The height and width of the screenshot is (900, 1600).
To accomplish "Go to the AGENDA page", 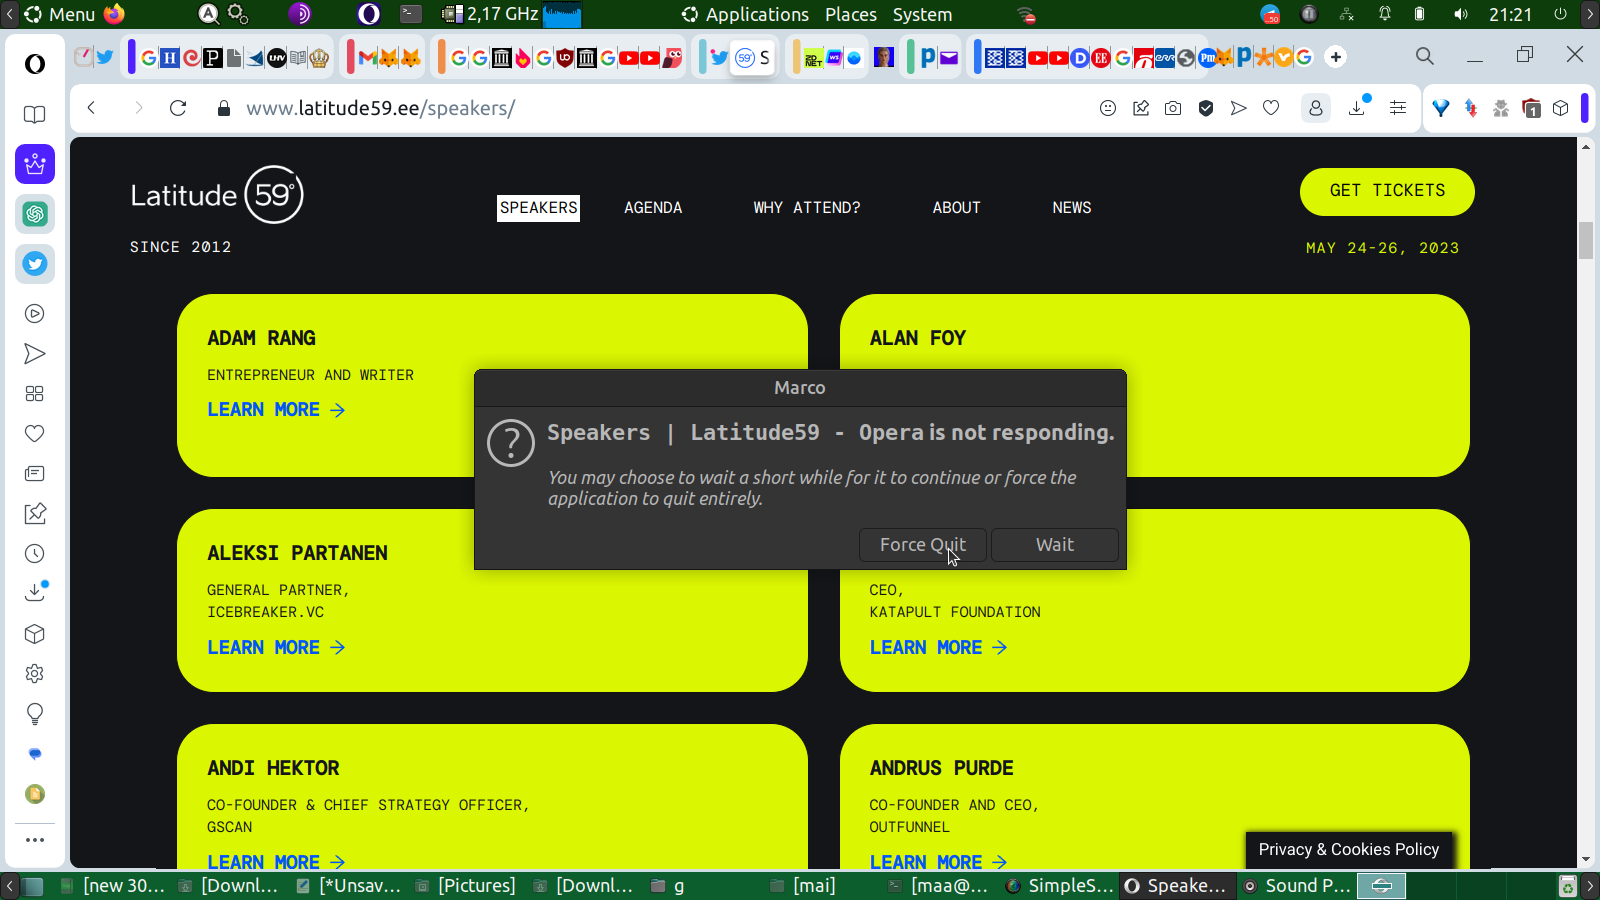I will [x=653, y=208].
